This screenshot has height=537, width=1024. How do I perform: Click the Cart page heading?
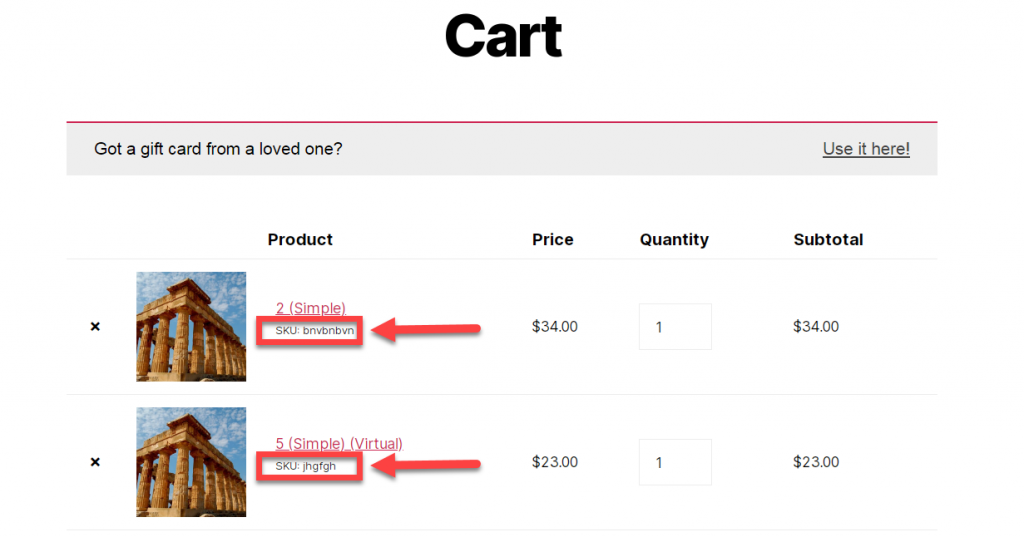[x=504, y=37]
